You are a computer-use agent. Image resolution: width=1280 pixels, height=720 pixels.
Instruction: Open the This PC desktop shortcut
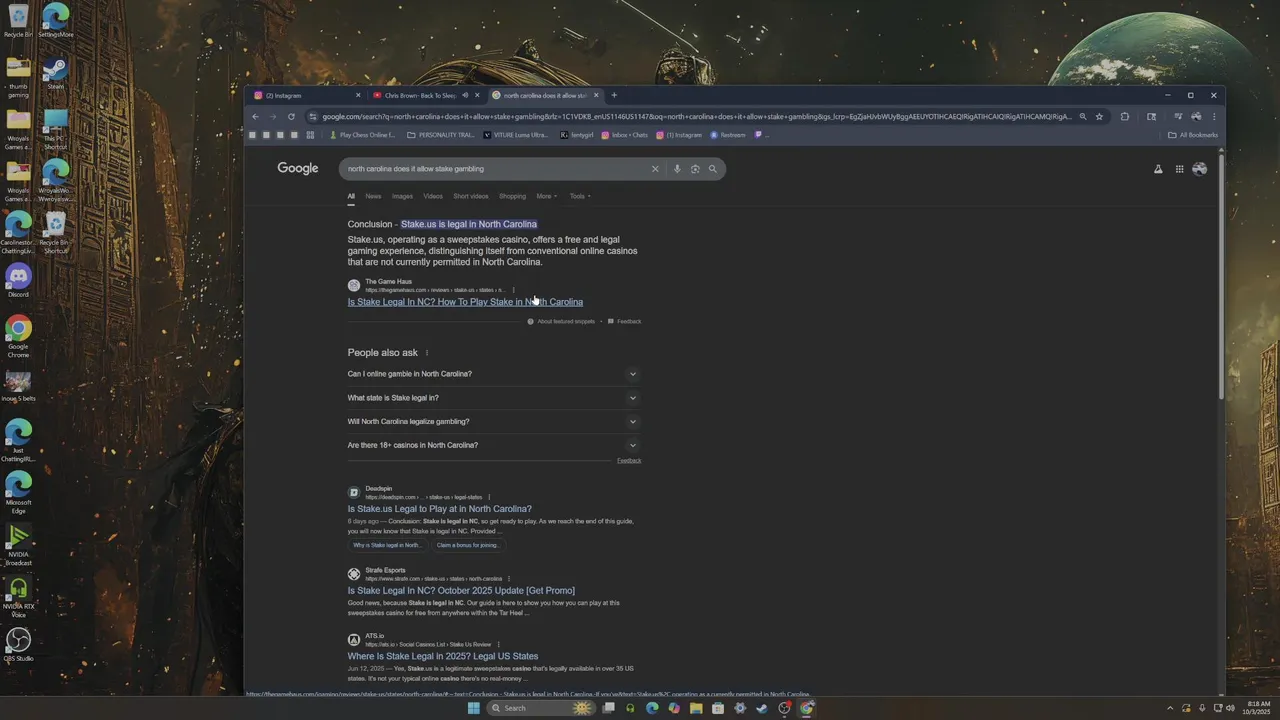(x=55, y=130)
